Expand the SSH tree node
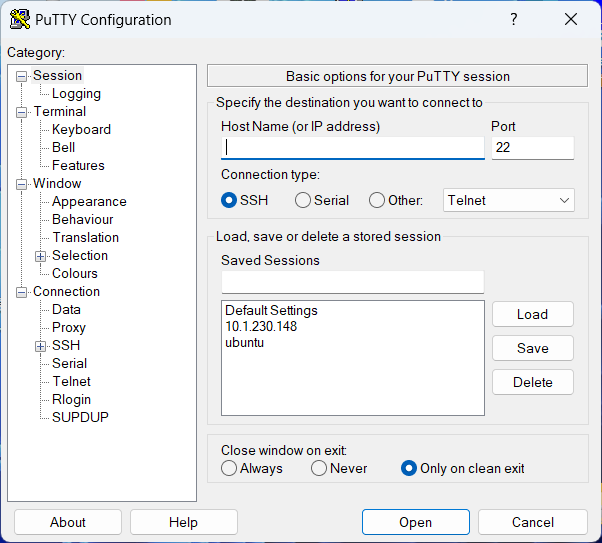The width and height of the screenshot is (602, 543). click(x=40, y=346)
